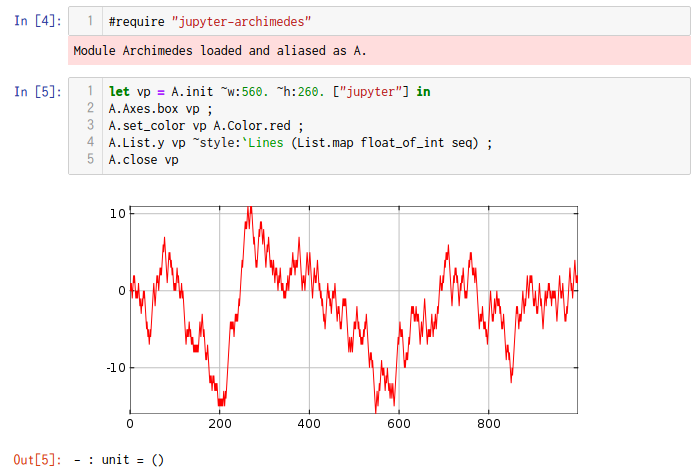Click the 'A.set_color vp A.Color.red ;' line
The height and width of the screenshot is (476, 698).
pos(206,126)
